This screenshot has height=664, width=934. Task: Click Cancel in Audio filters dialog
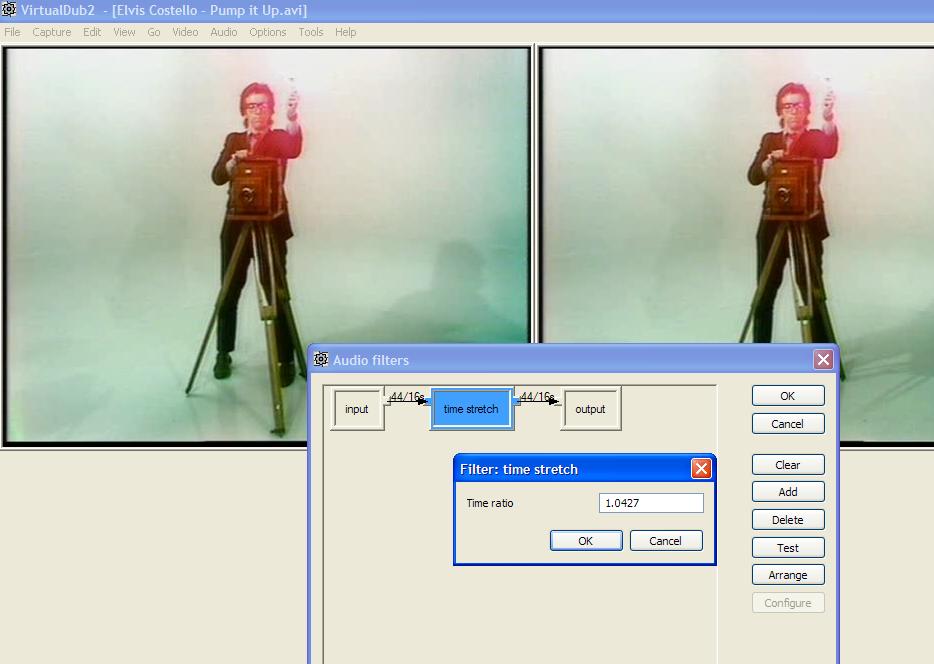point(788,424)
